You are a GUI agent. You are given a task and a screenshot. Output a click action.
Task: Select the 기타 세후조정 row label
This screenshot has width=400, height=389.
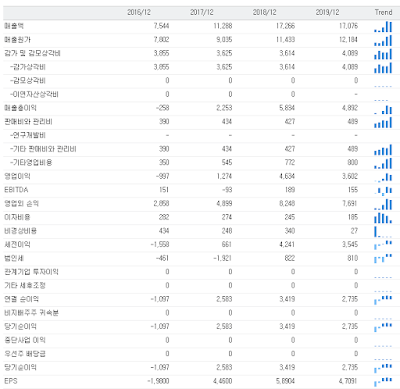[x=25, y=286]
